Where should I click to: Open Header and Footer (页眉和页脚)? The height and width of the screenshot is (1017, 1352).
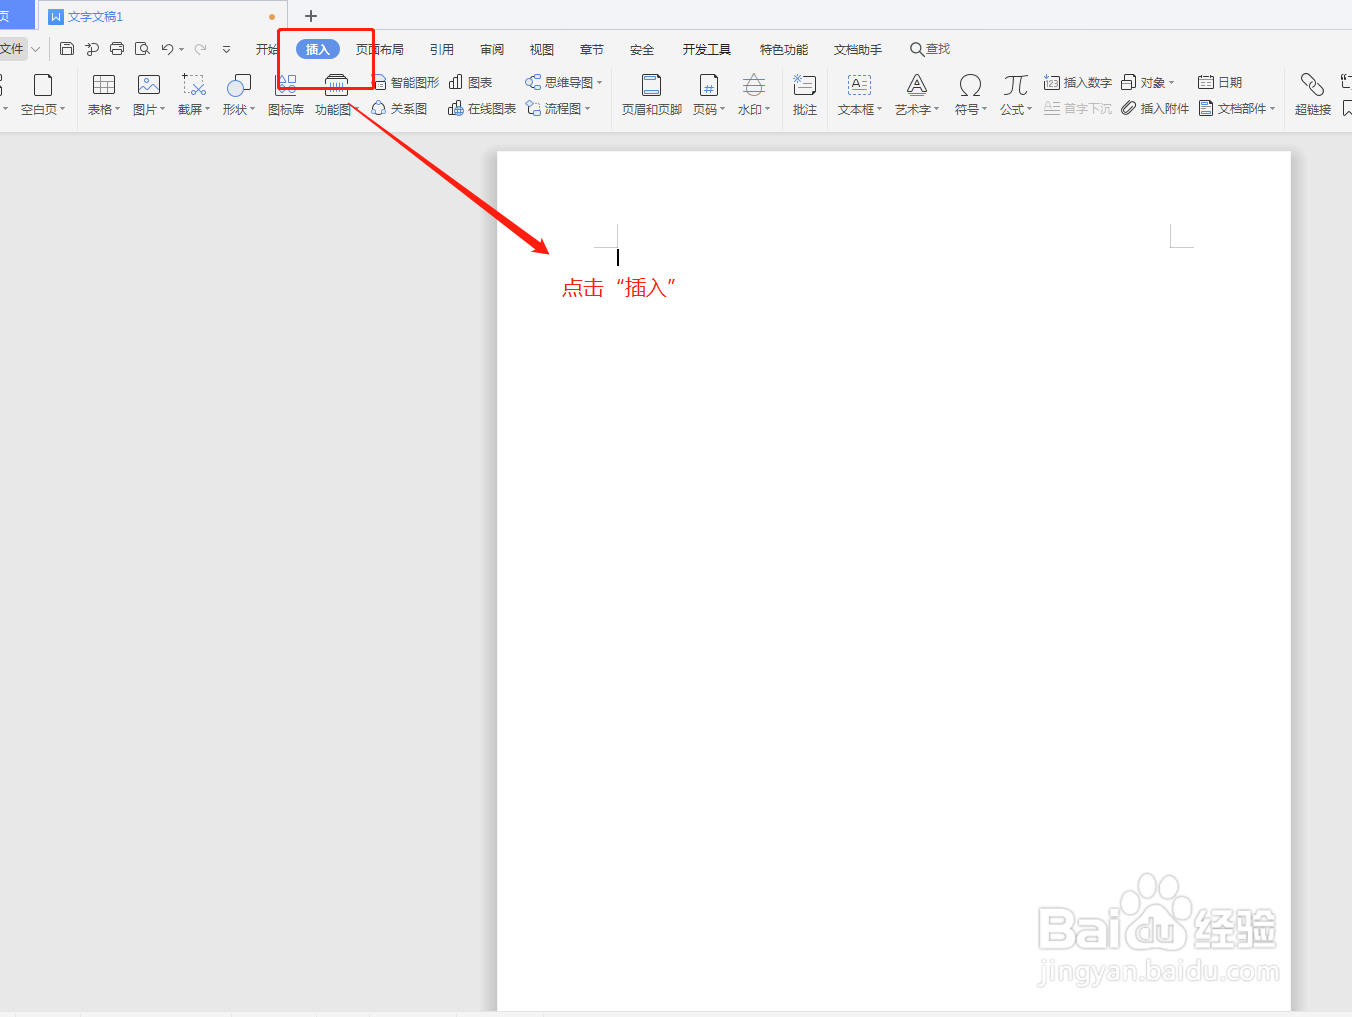coord(652,95)
